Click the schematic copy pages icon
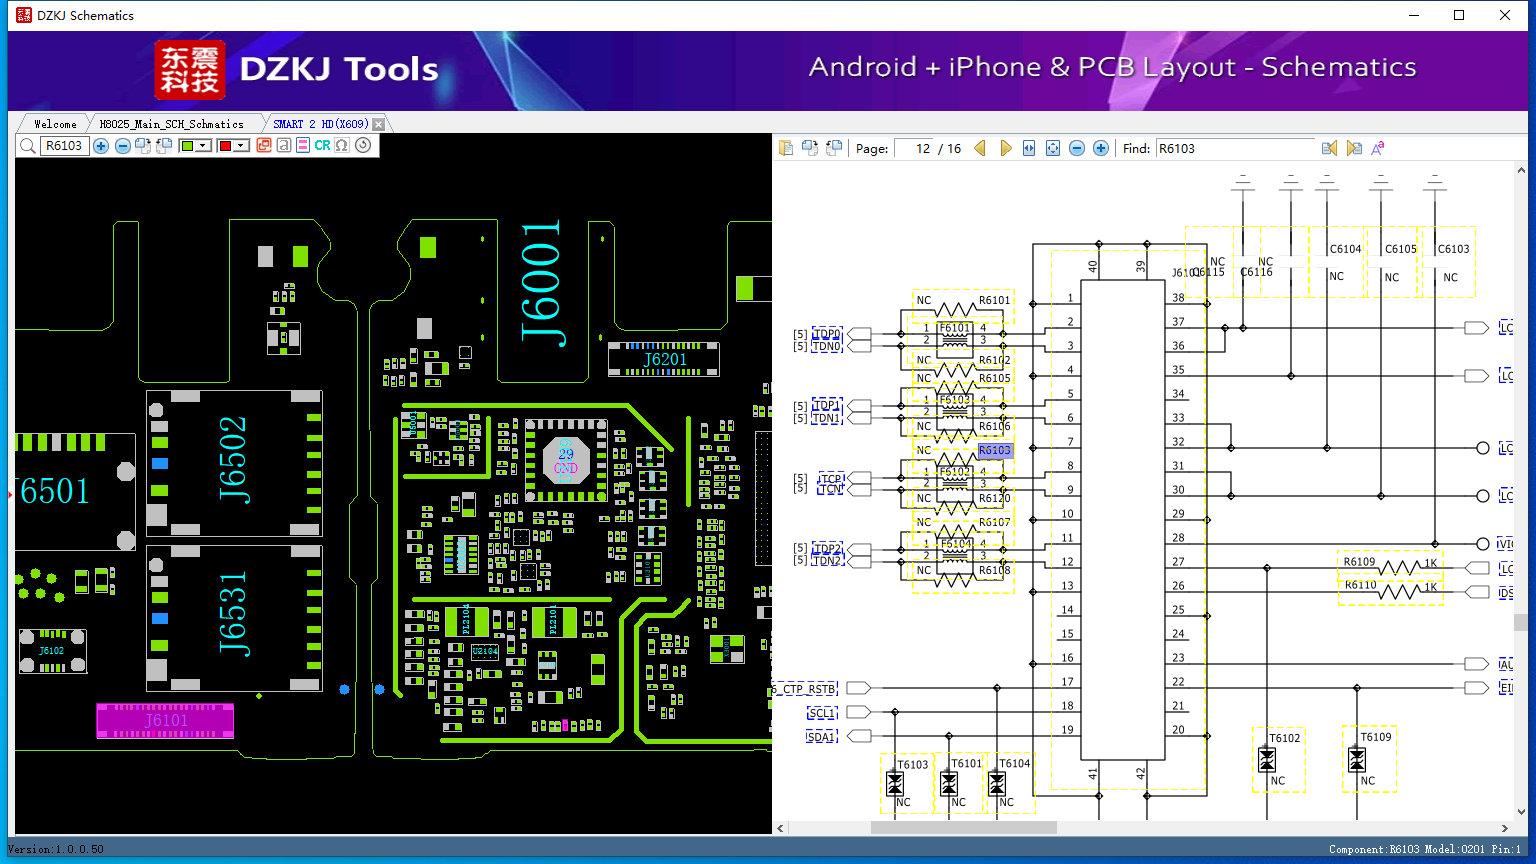The width and height of the screenshot is (1536, 864). click(786, 148)
